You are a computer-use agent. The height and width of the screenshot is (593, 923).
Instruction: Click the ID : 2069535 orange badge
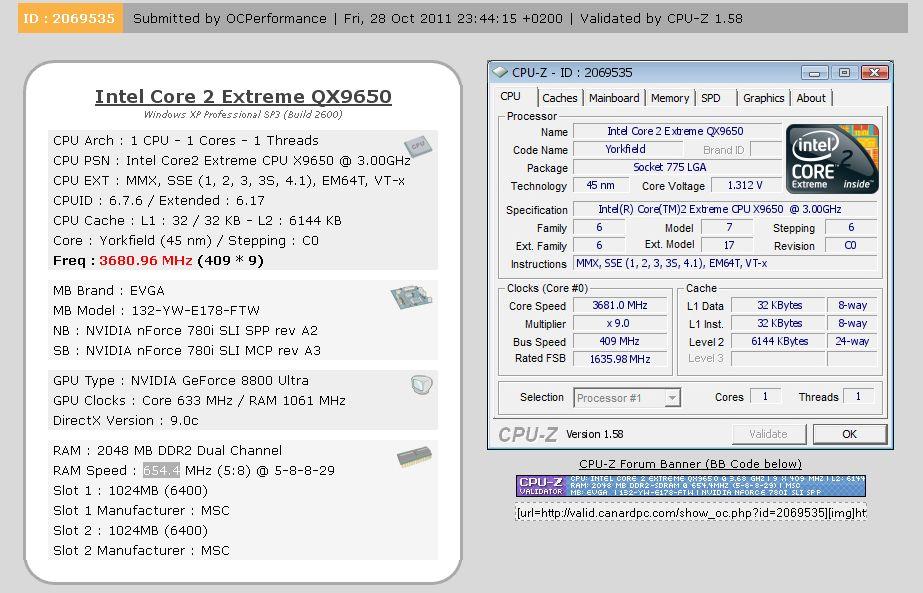(70, 18)
